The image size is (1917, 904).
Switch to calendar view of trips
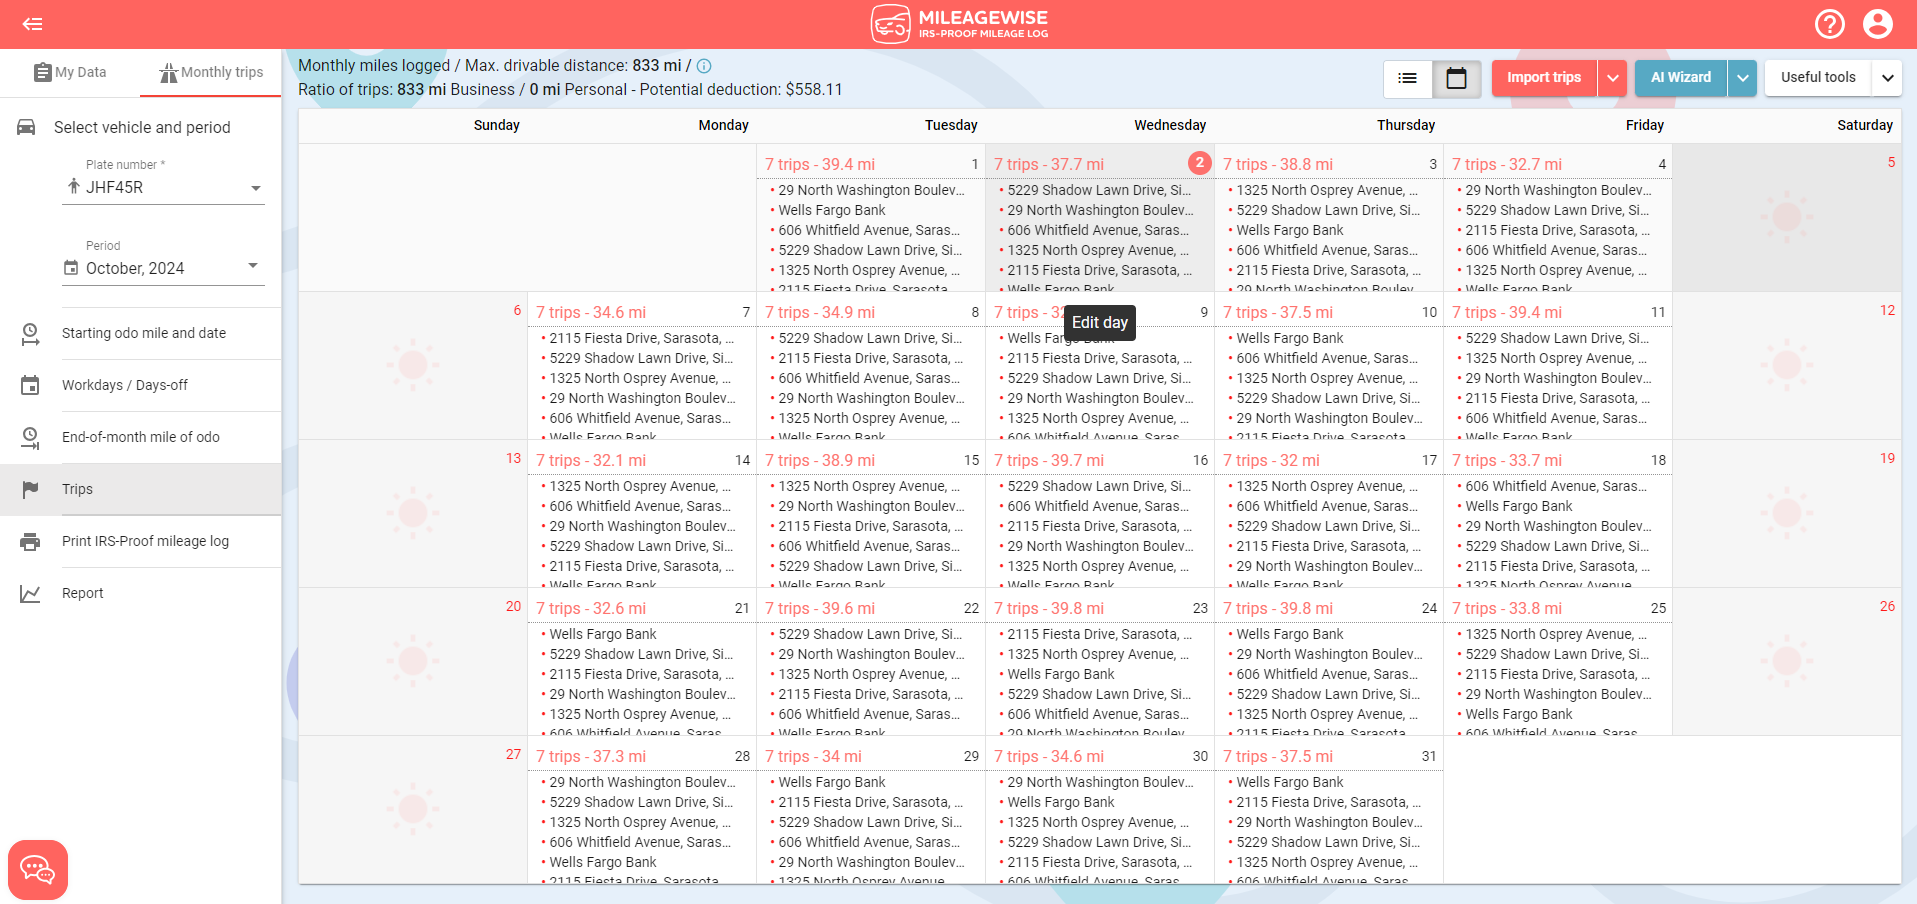[1456, 78]
